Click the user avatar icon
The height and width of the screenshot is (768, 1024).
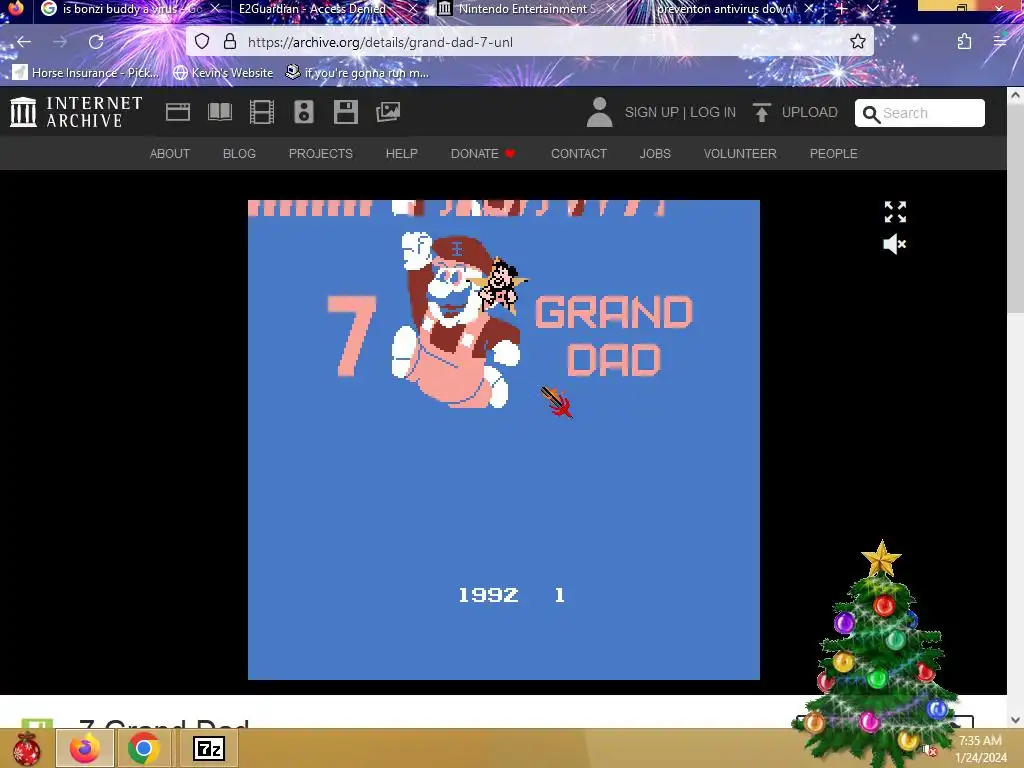click(599, 112)
